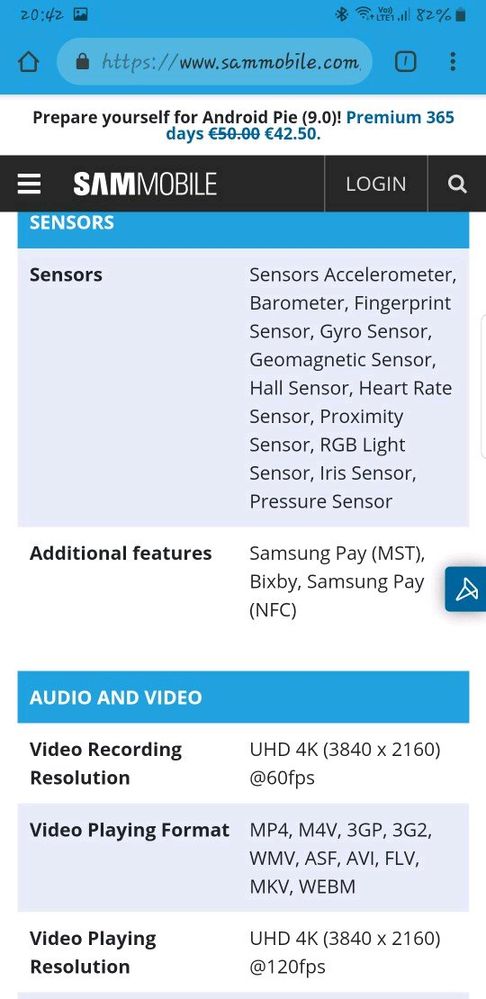Open the SamMobile search magnifier
Viewport: 486px width, 999px height.
coord(457,184)
